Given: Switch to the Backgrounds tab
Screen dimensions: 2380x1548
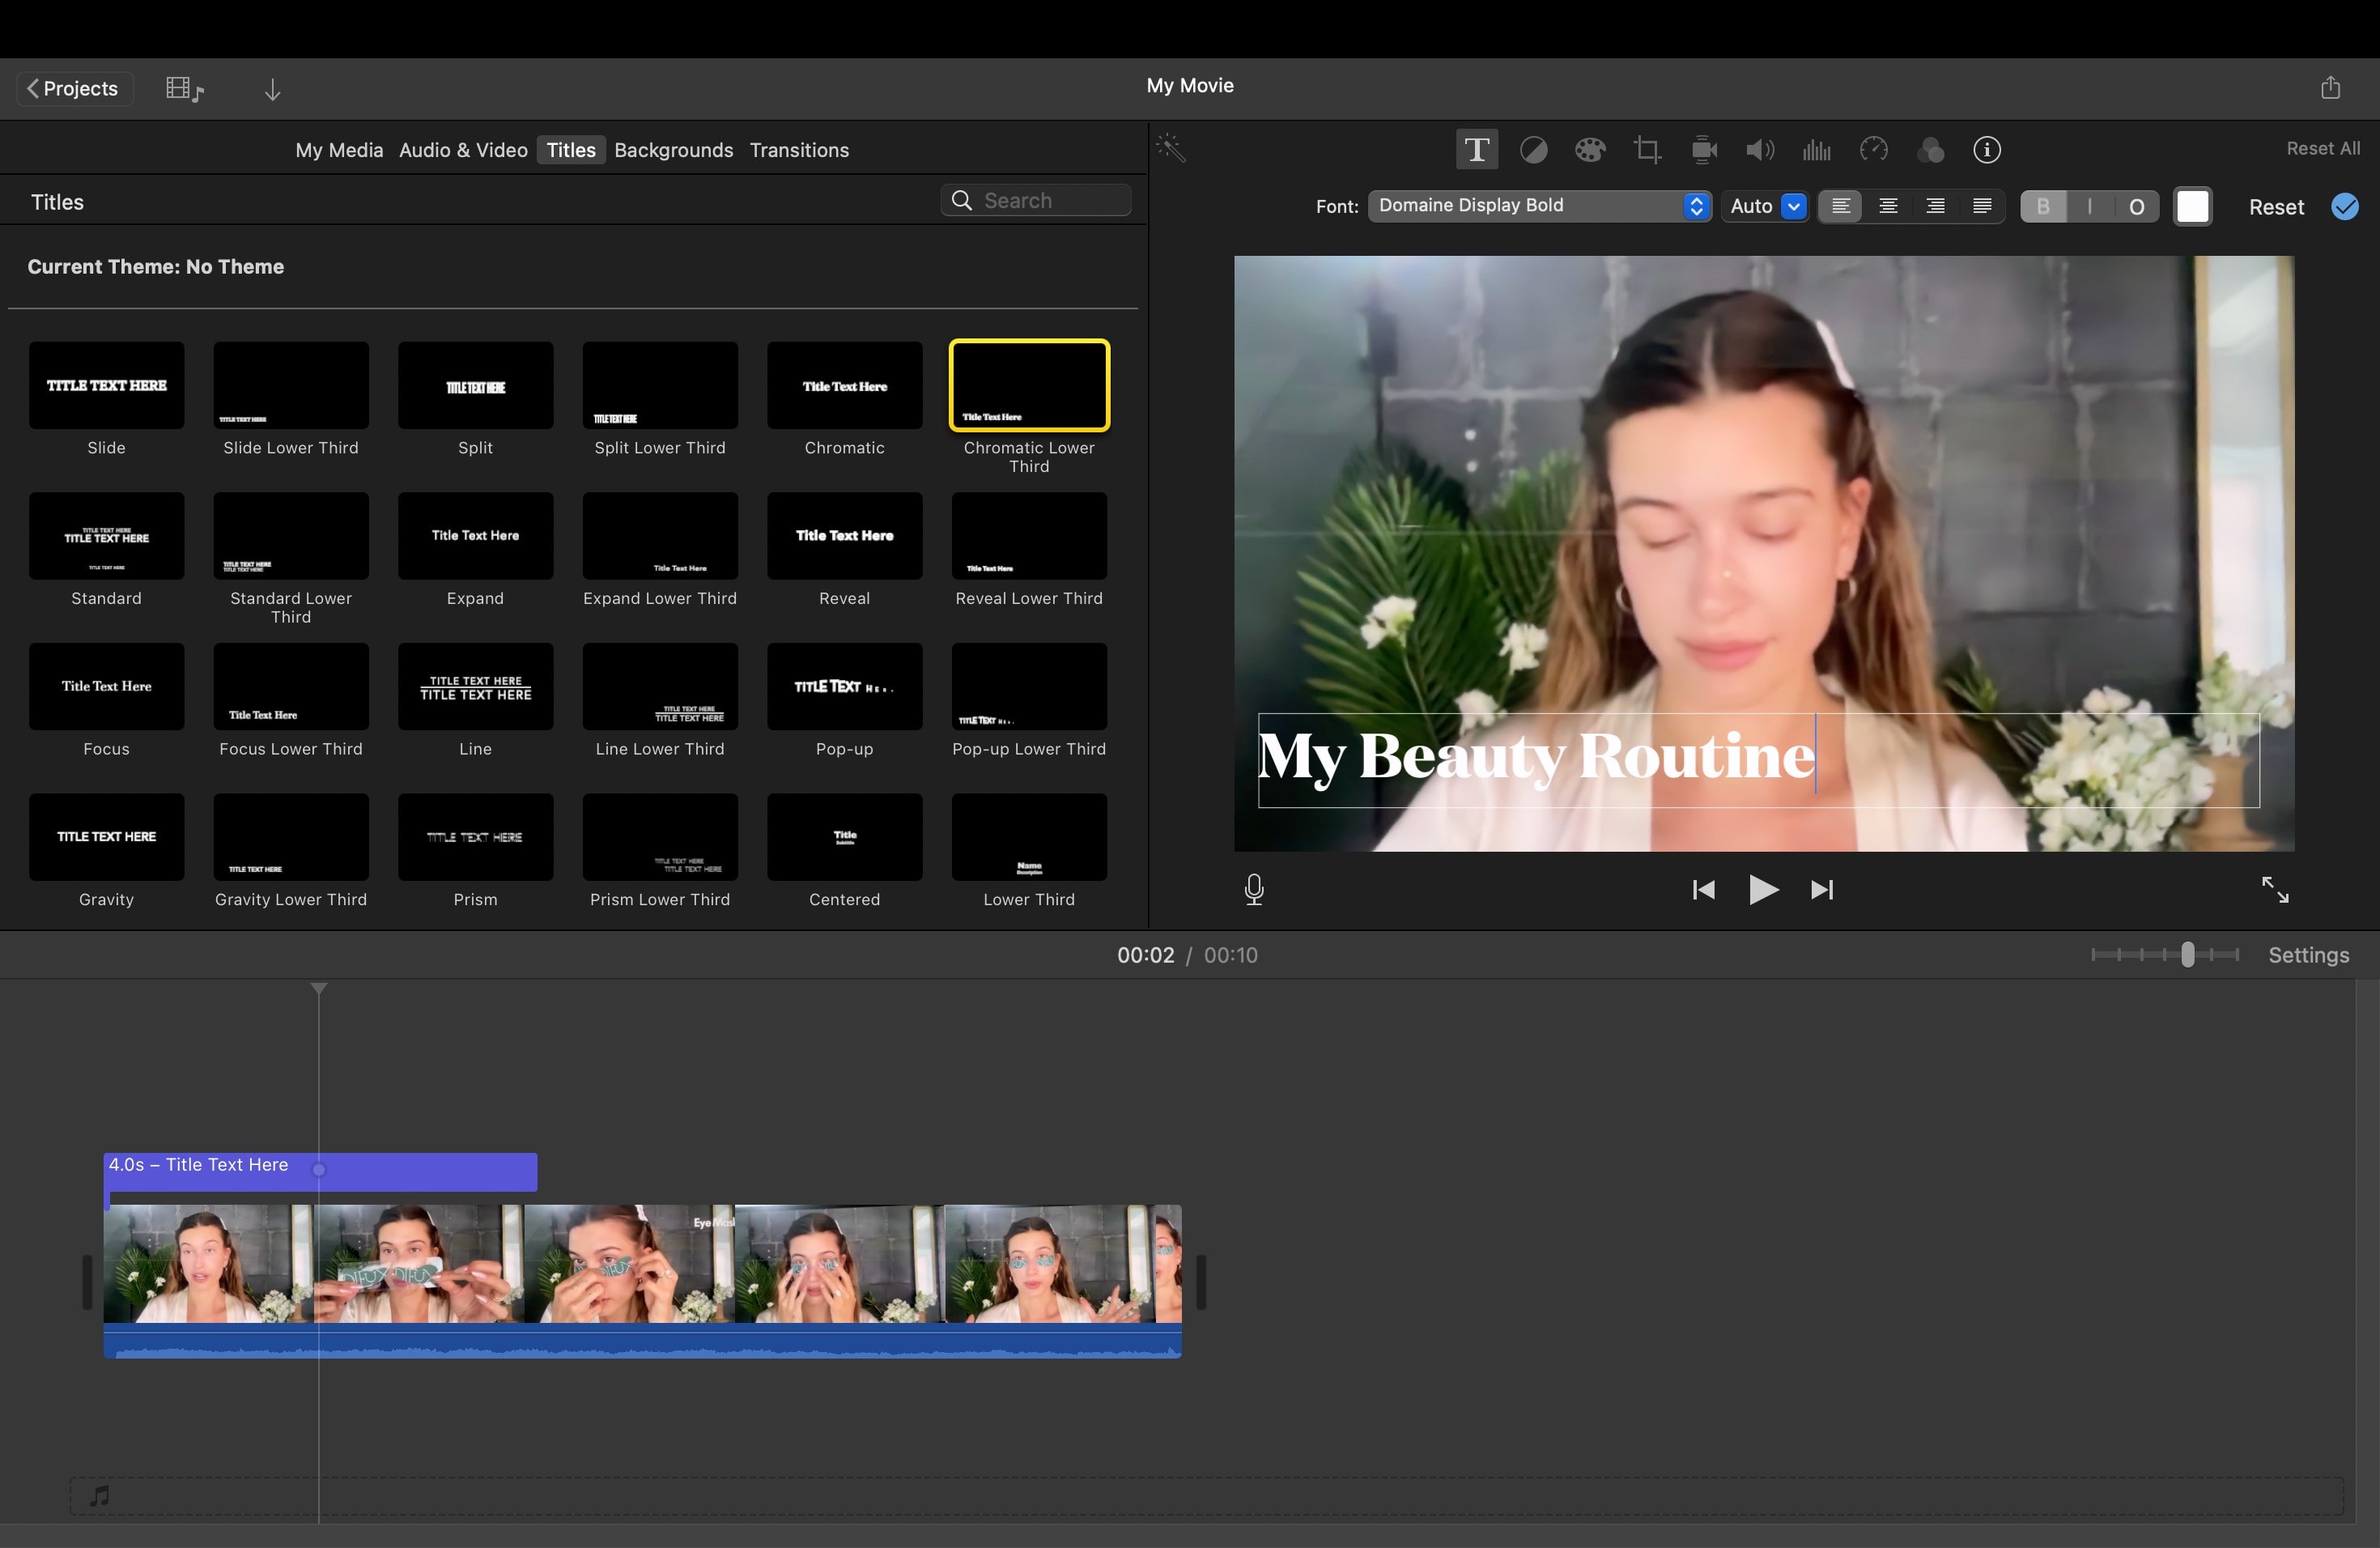Looking at the screenshot, I should 673,150.
